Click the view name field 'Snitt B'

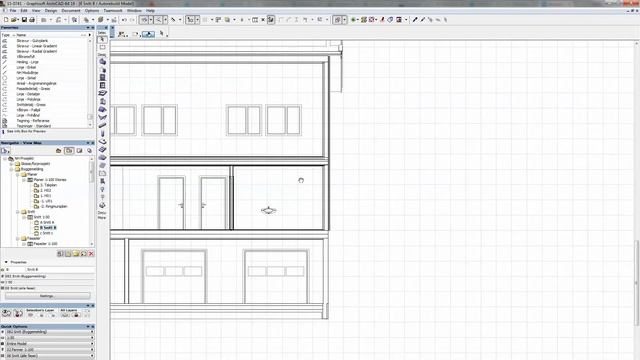coord(60,270)
